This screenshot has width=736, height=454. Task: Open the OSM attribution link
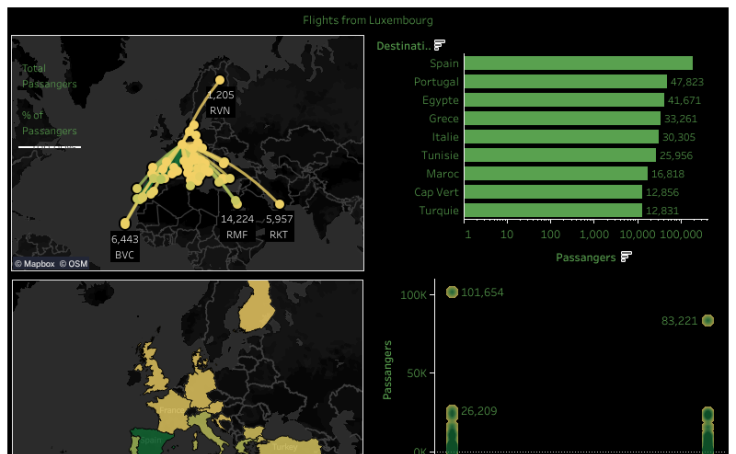point(73,264)
